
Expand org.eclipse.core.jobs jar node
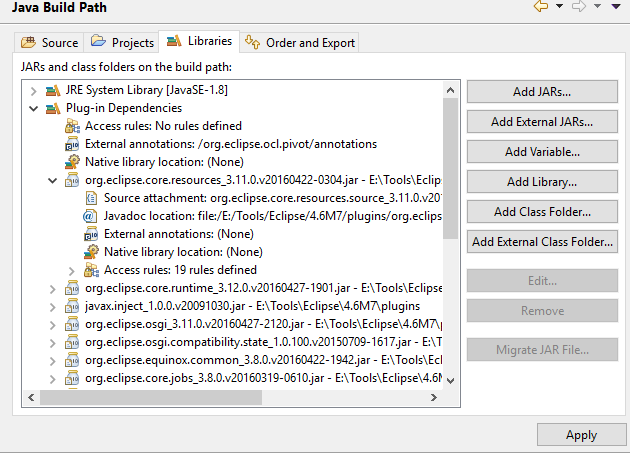click(x=53, y=379)
